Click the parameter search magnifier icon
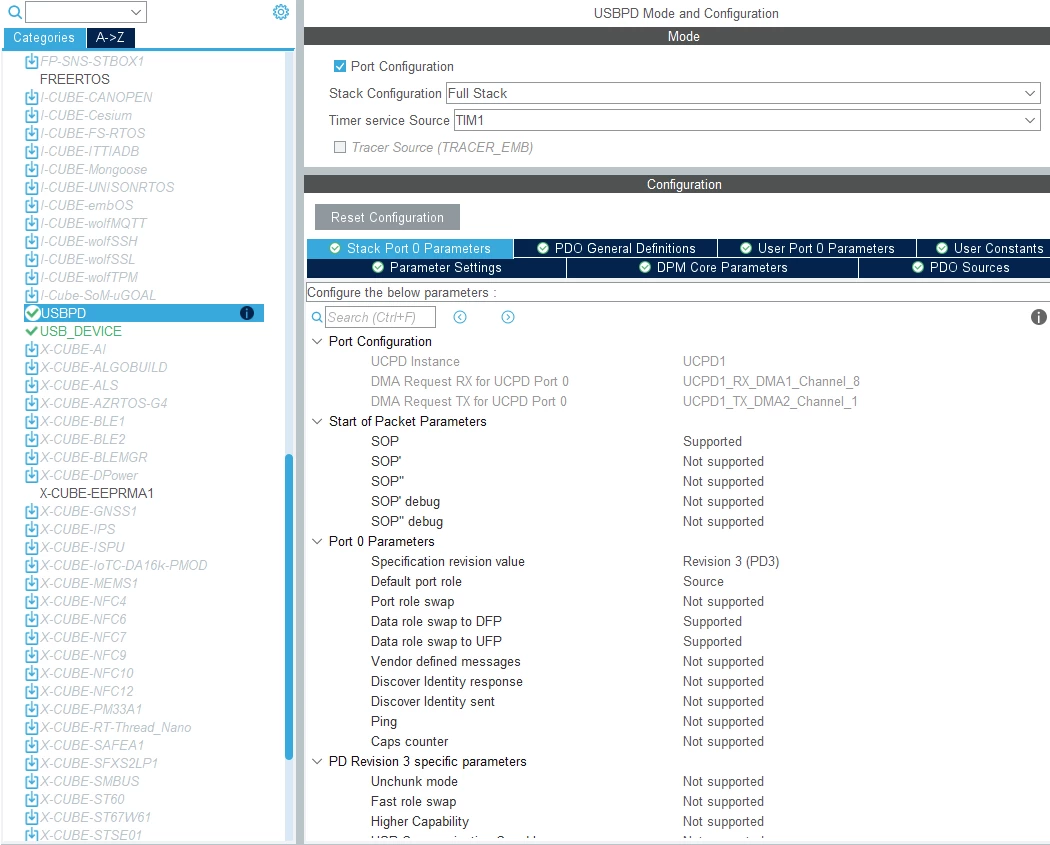 [x=317, y=317]
